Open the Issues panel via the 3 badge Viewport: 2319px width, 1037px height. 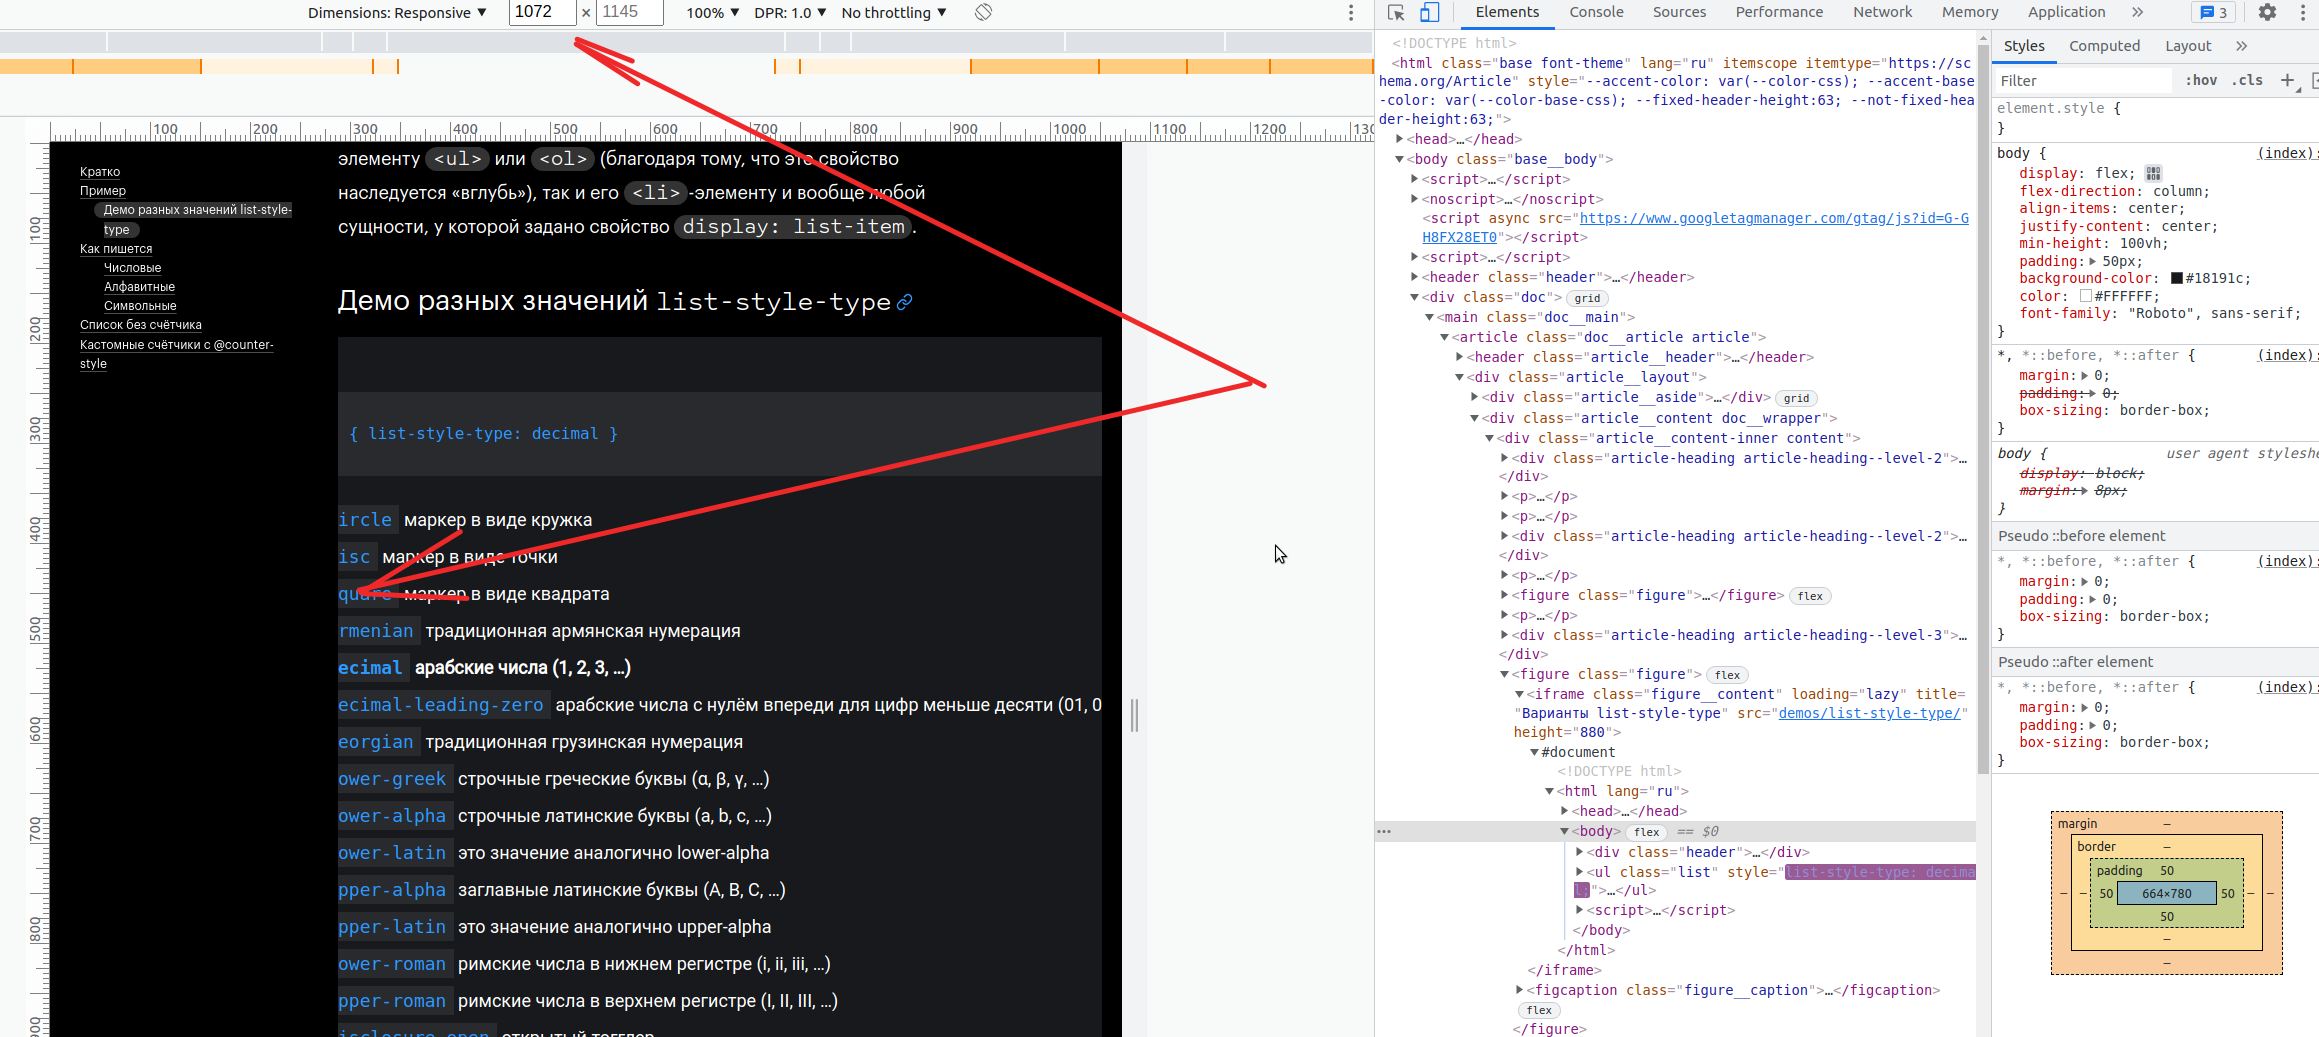point(2213,13)
